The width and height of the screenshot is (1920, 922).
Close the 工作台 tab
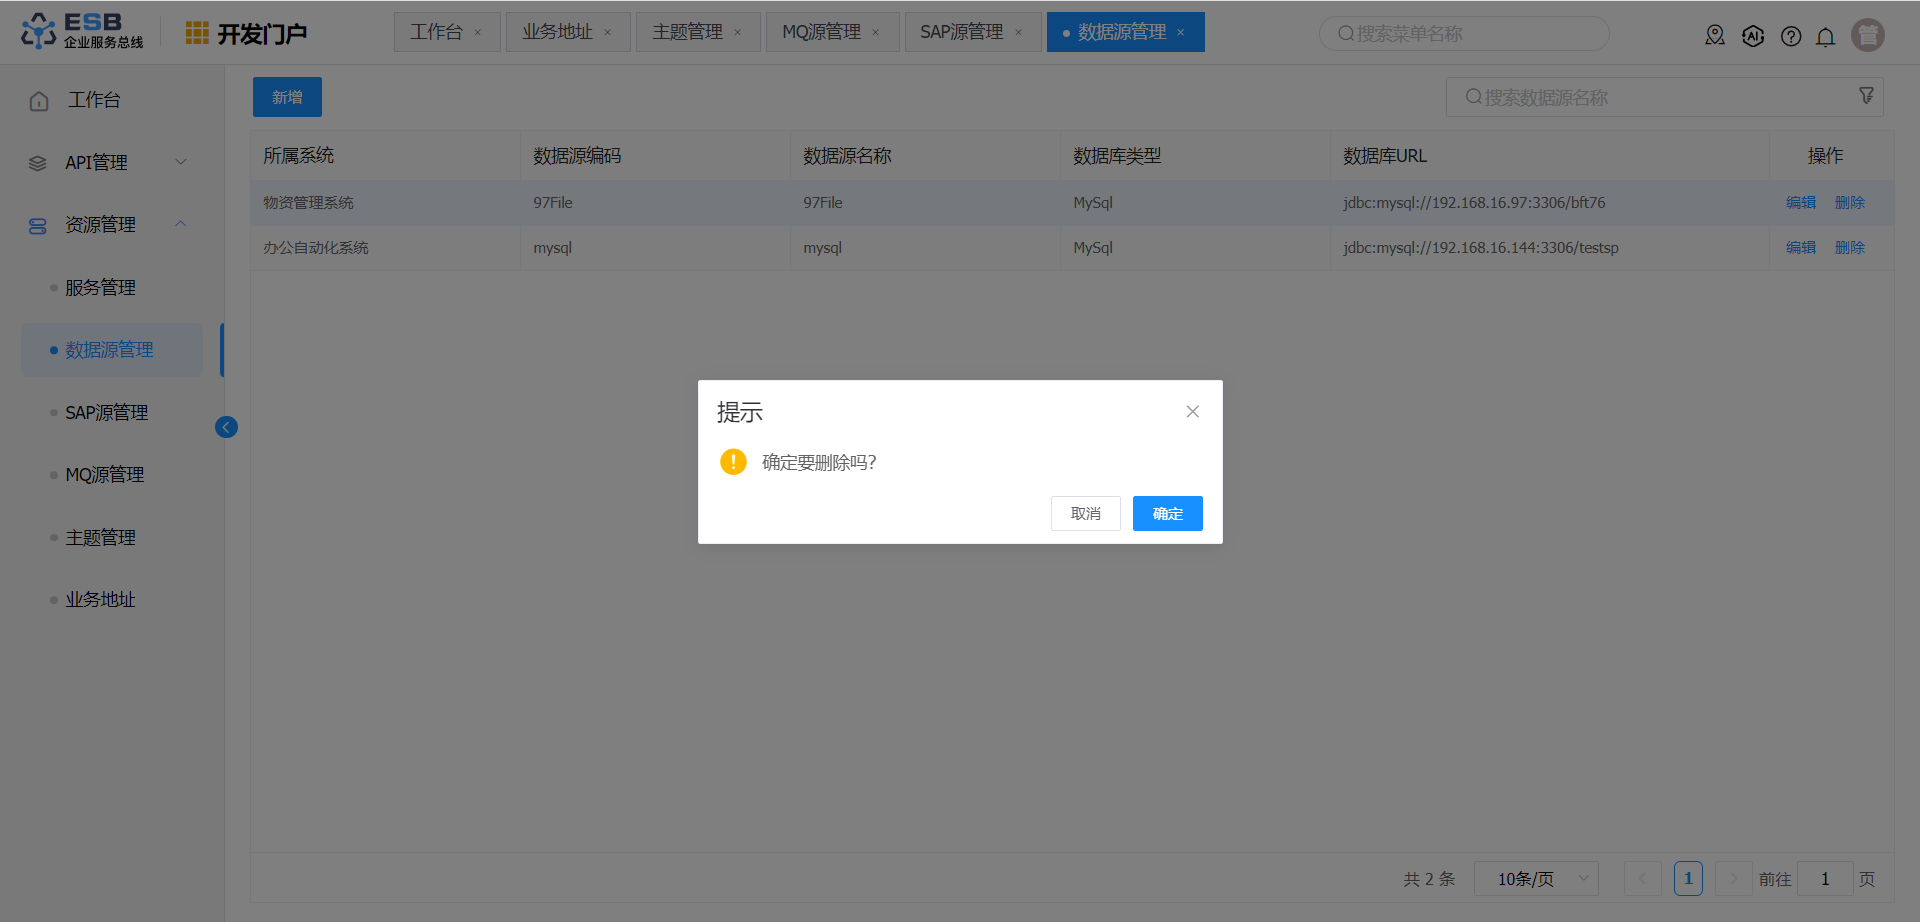478,33
